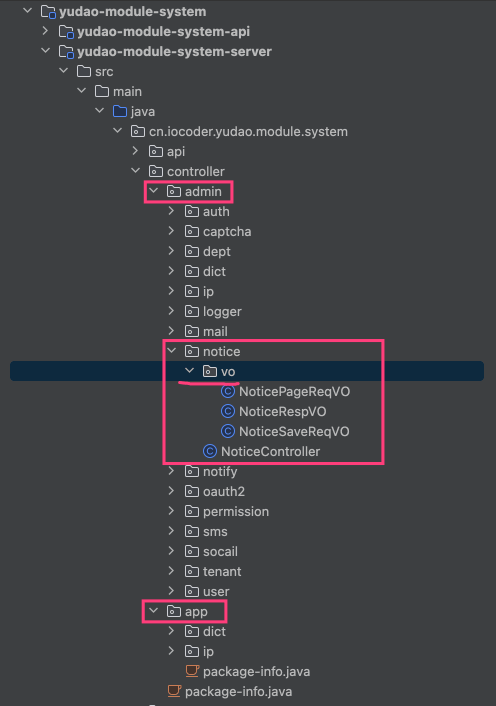Screen dimensions: 496x706
Task: Open NoticeSaveReqVO class file
Action: [294, 431]
